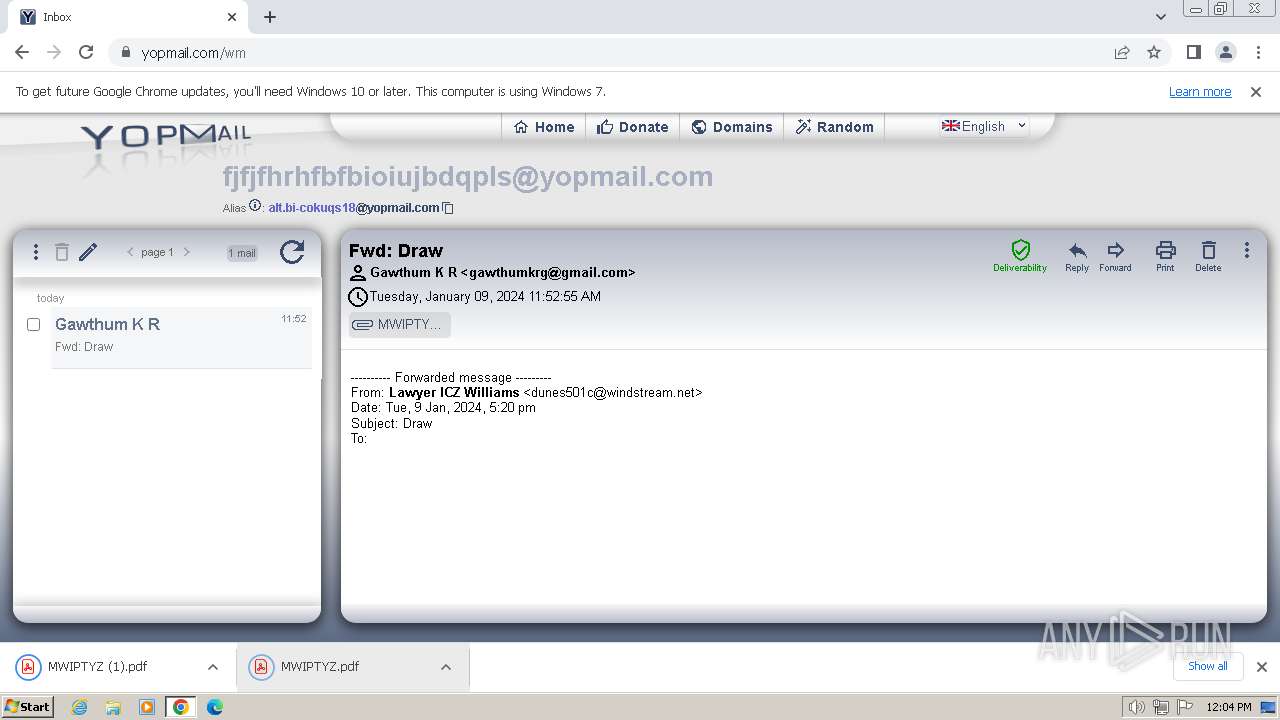Viewport: 1280px width, 720px height.
Task: Open inbox list options menu
Action: (36, 252)
